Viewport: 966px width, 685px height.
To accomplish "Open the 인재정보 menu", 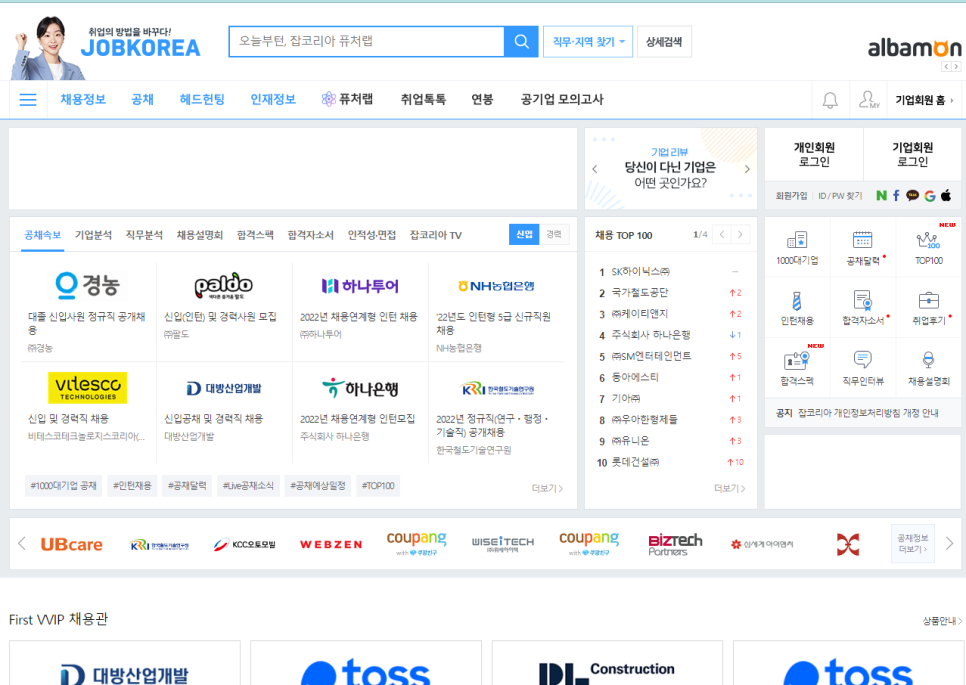I will tap(273, 99).
